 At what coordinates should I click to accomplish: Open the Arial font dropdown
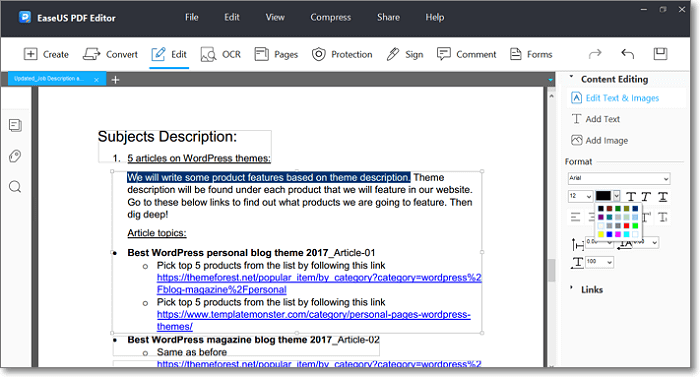click(619, 178)
